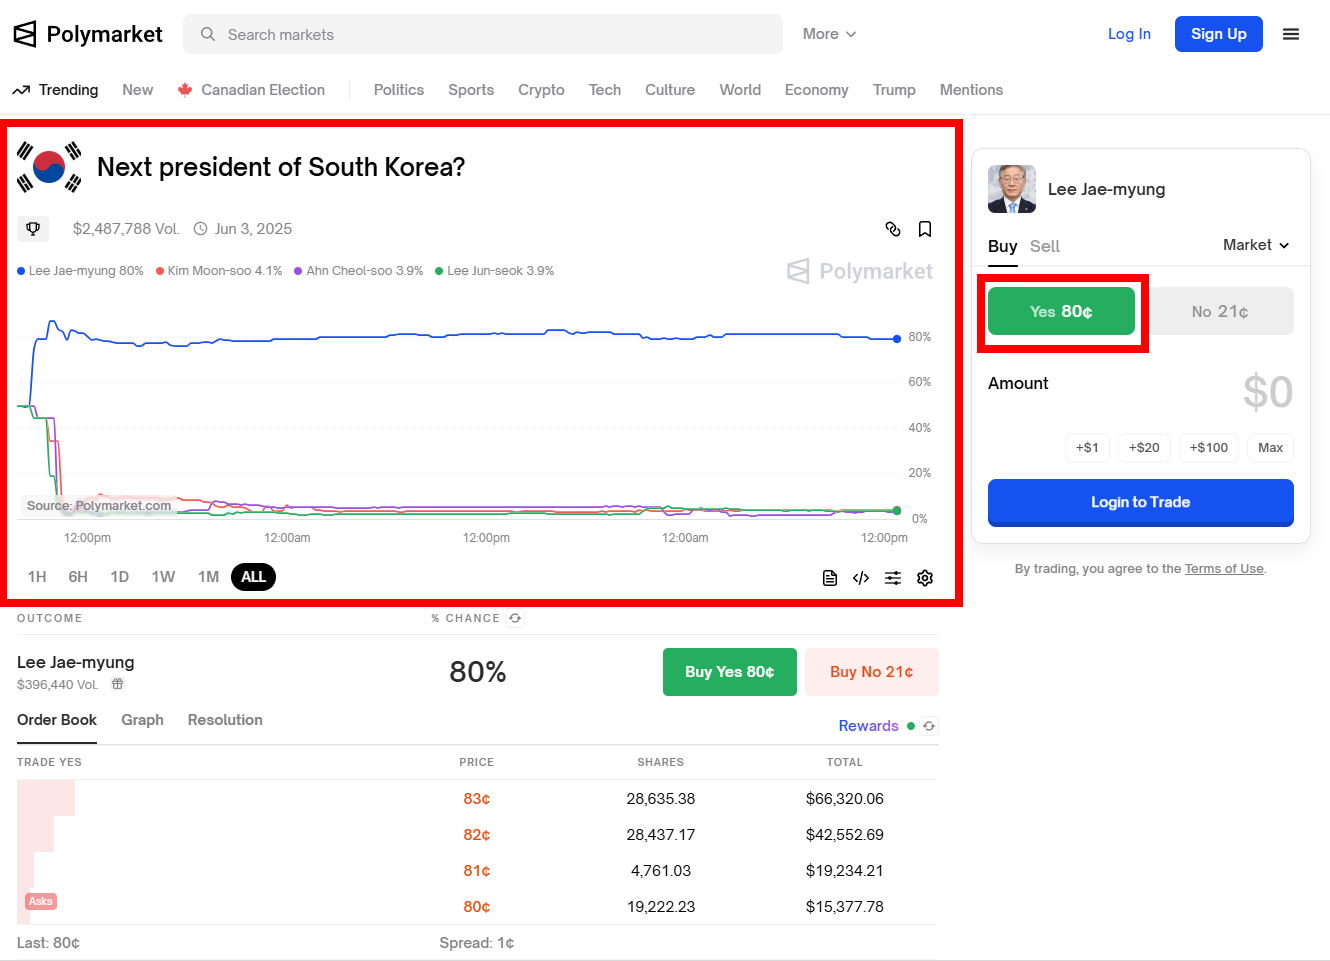Focus the Search markets field
The width and height of the screenshot is (1330, 961).
click(x=483, y=34)
